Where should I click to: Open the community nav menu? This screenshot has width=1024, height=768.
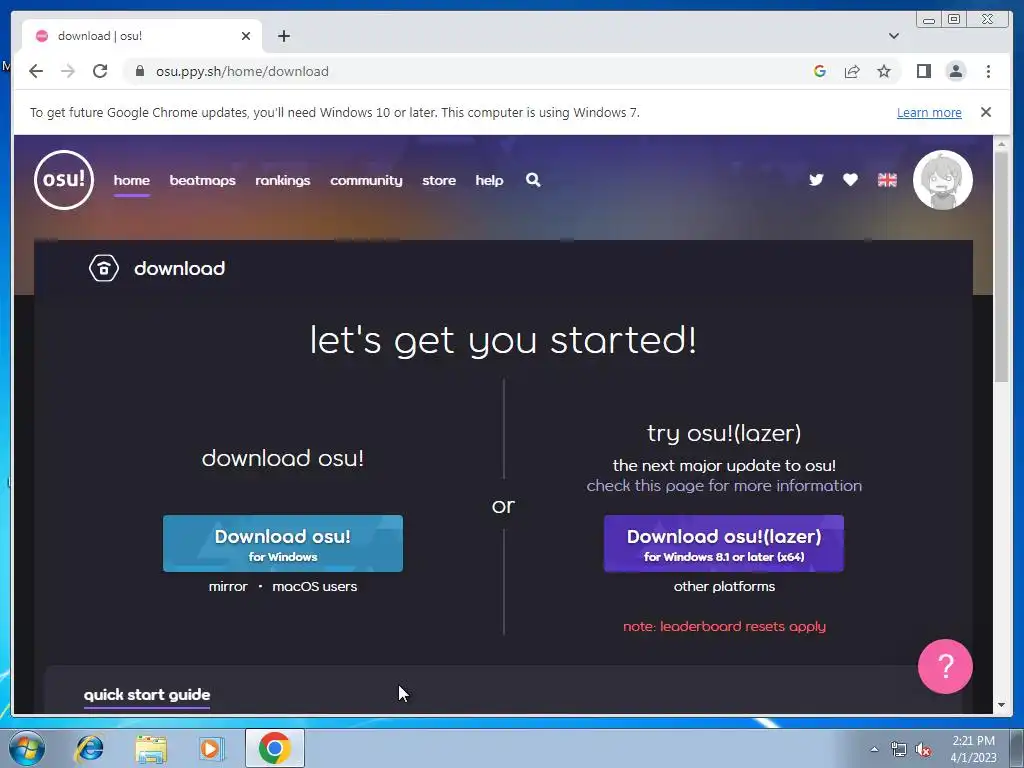pyautogui.click(x=366, y=180)
